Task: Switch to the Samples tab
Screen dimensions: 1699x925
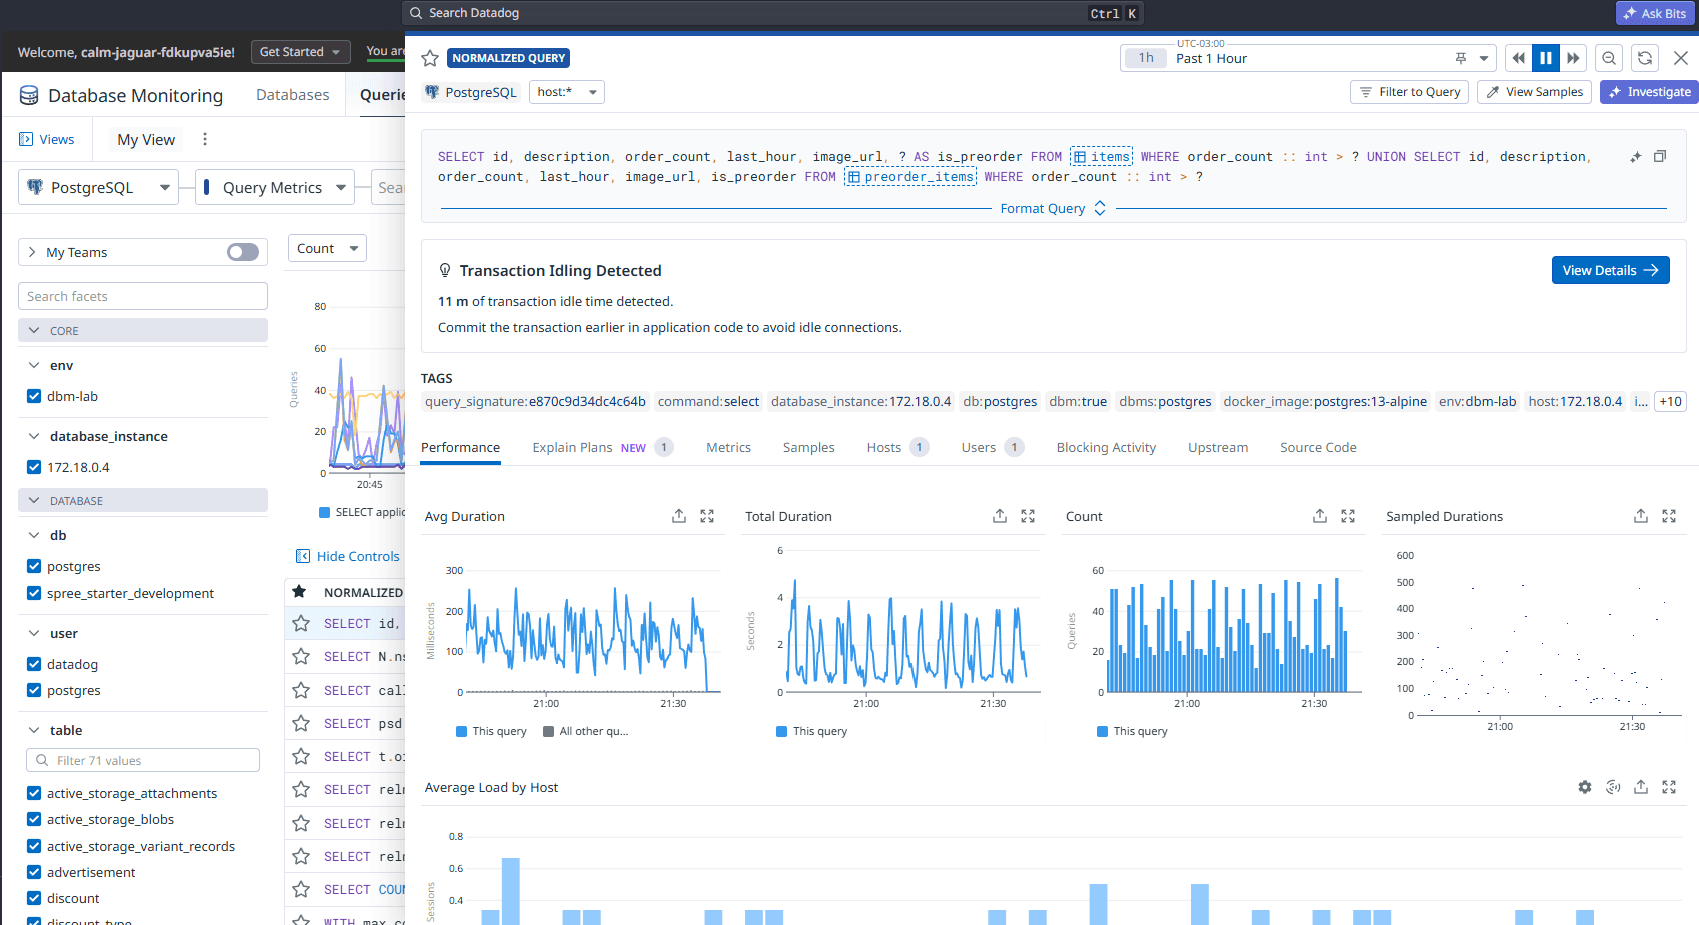Action: pos(808,447)
